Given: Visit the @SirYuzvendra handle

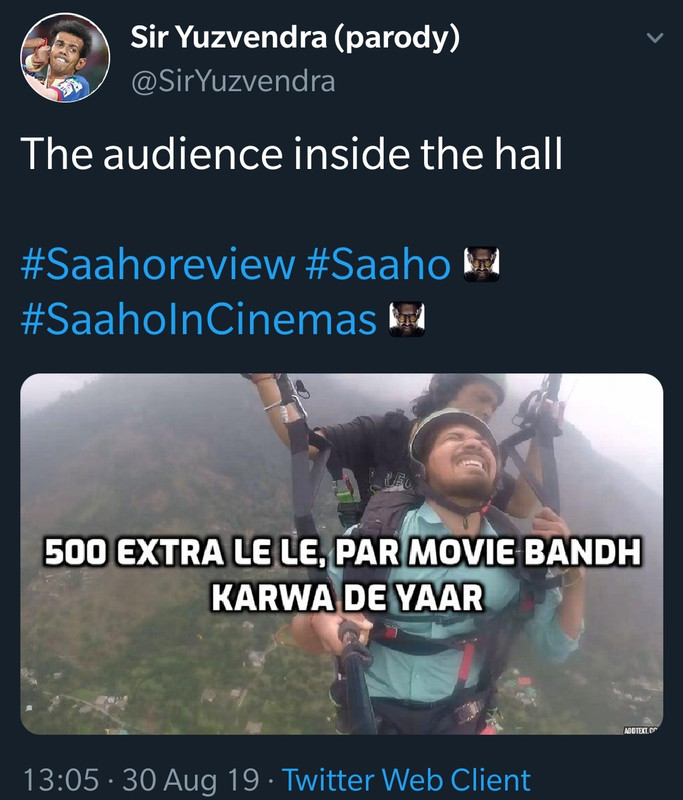Looking at the screenshot, I should pyautogui.click(x=233, y=82).
